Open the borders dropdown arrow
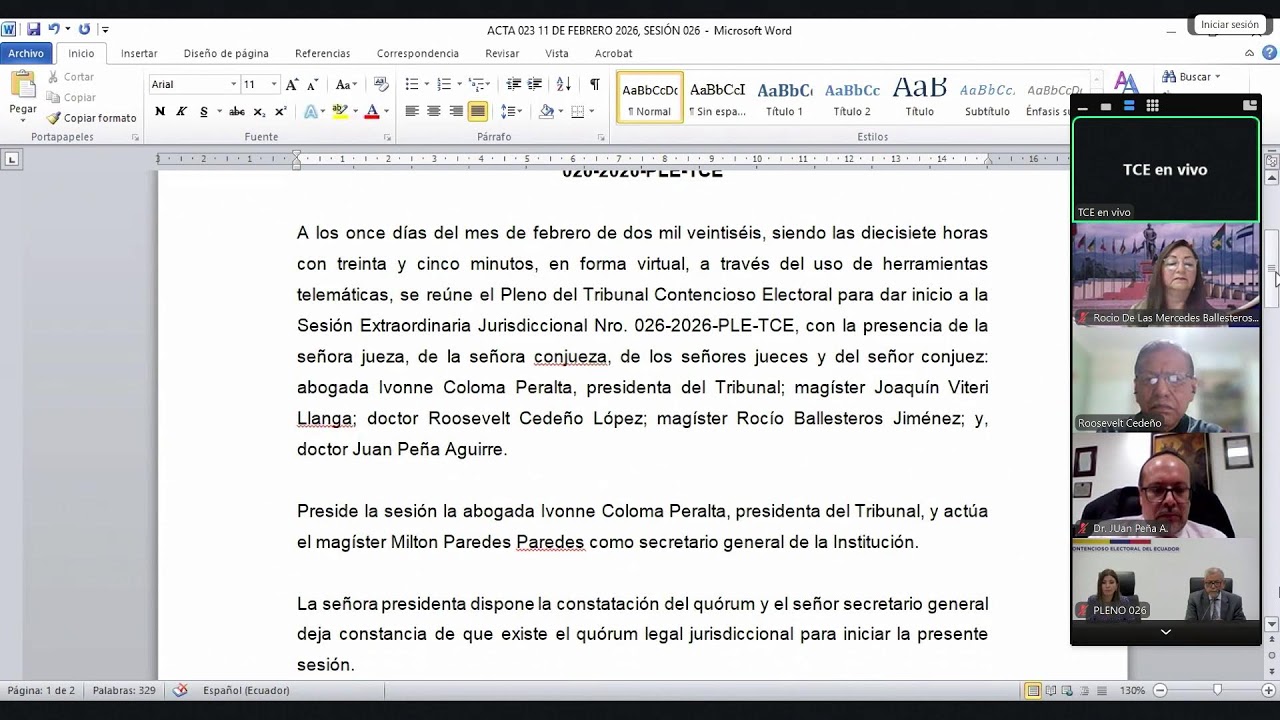This screenshot has width=1280, height=720. (591, 112)
